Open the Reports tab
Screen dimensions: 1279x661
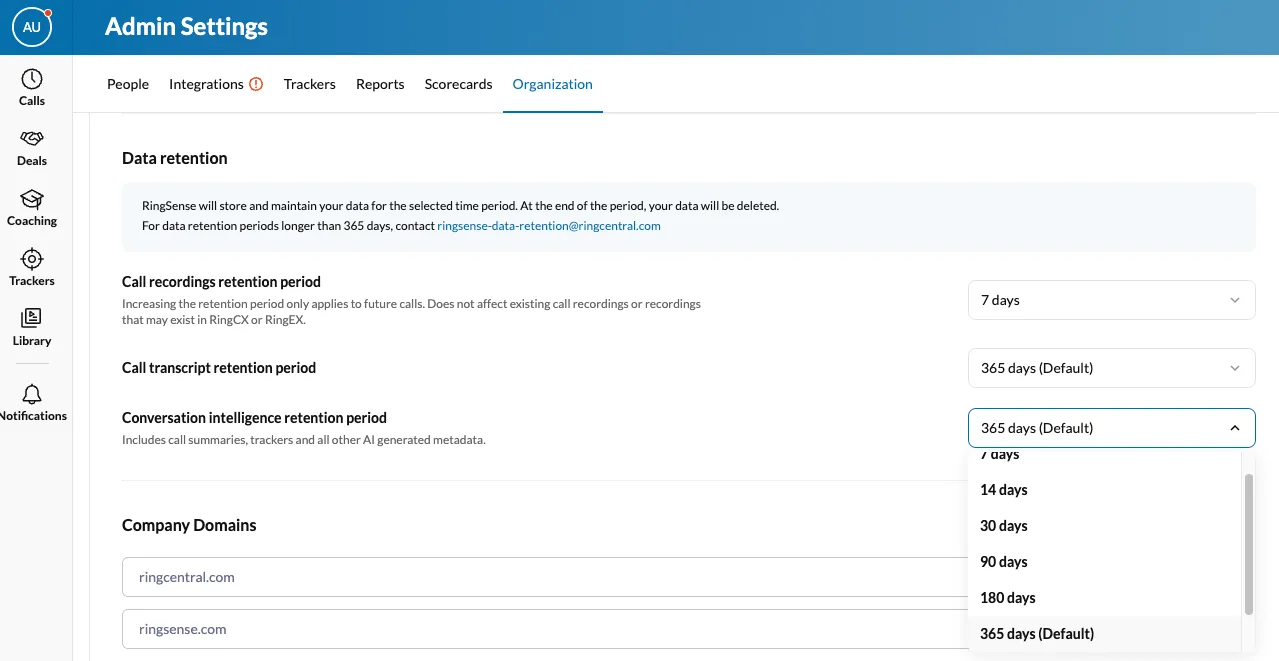point(380,84)
